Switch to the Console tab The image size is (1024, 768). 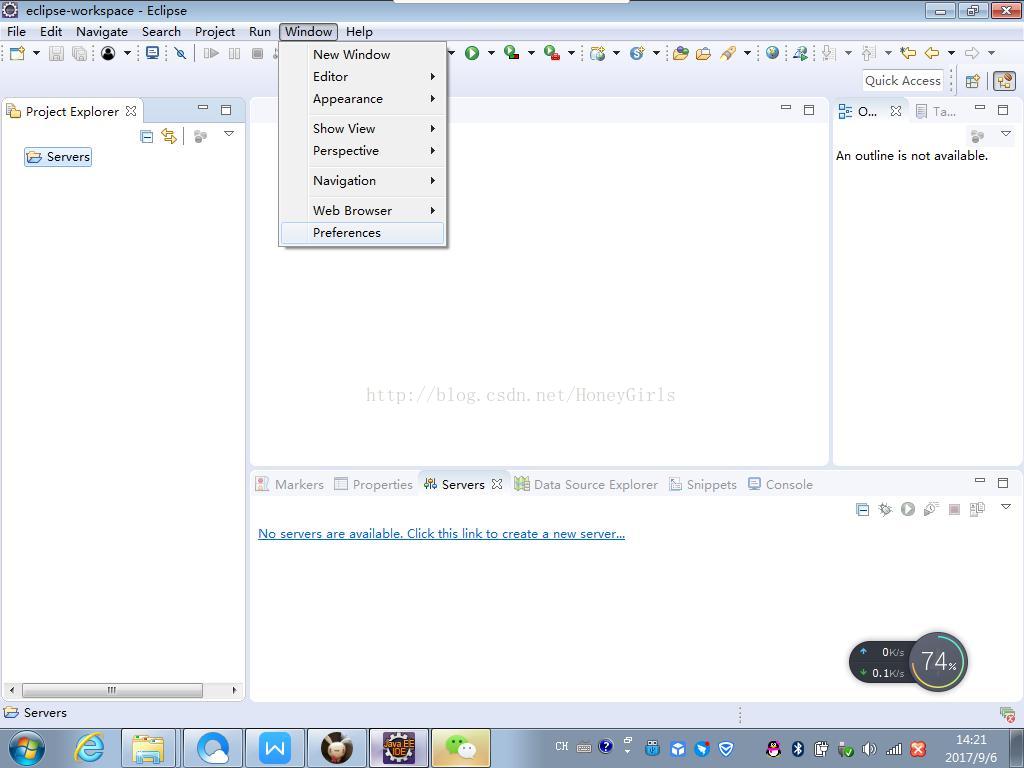(780, 485)
